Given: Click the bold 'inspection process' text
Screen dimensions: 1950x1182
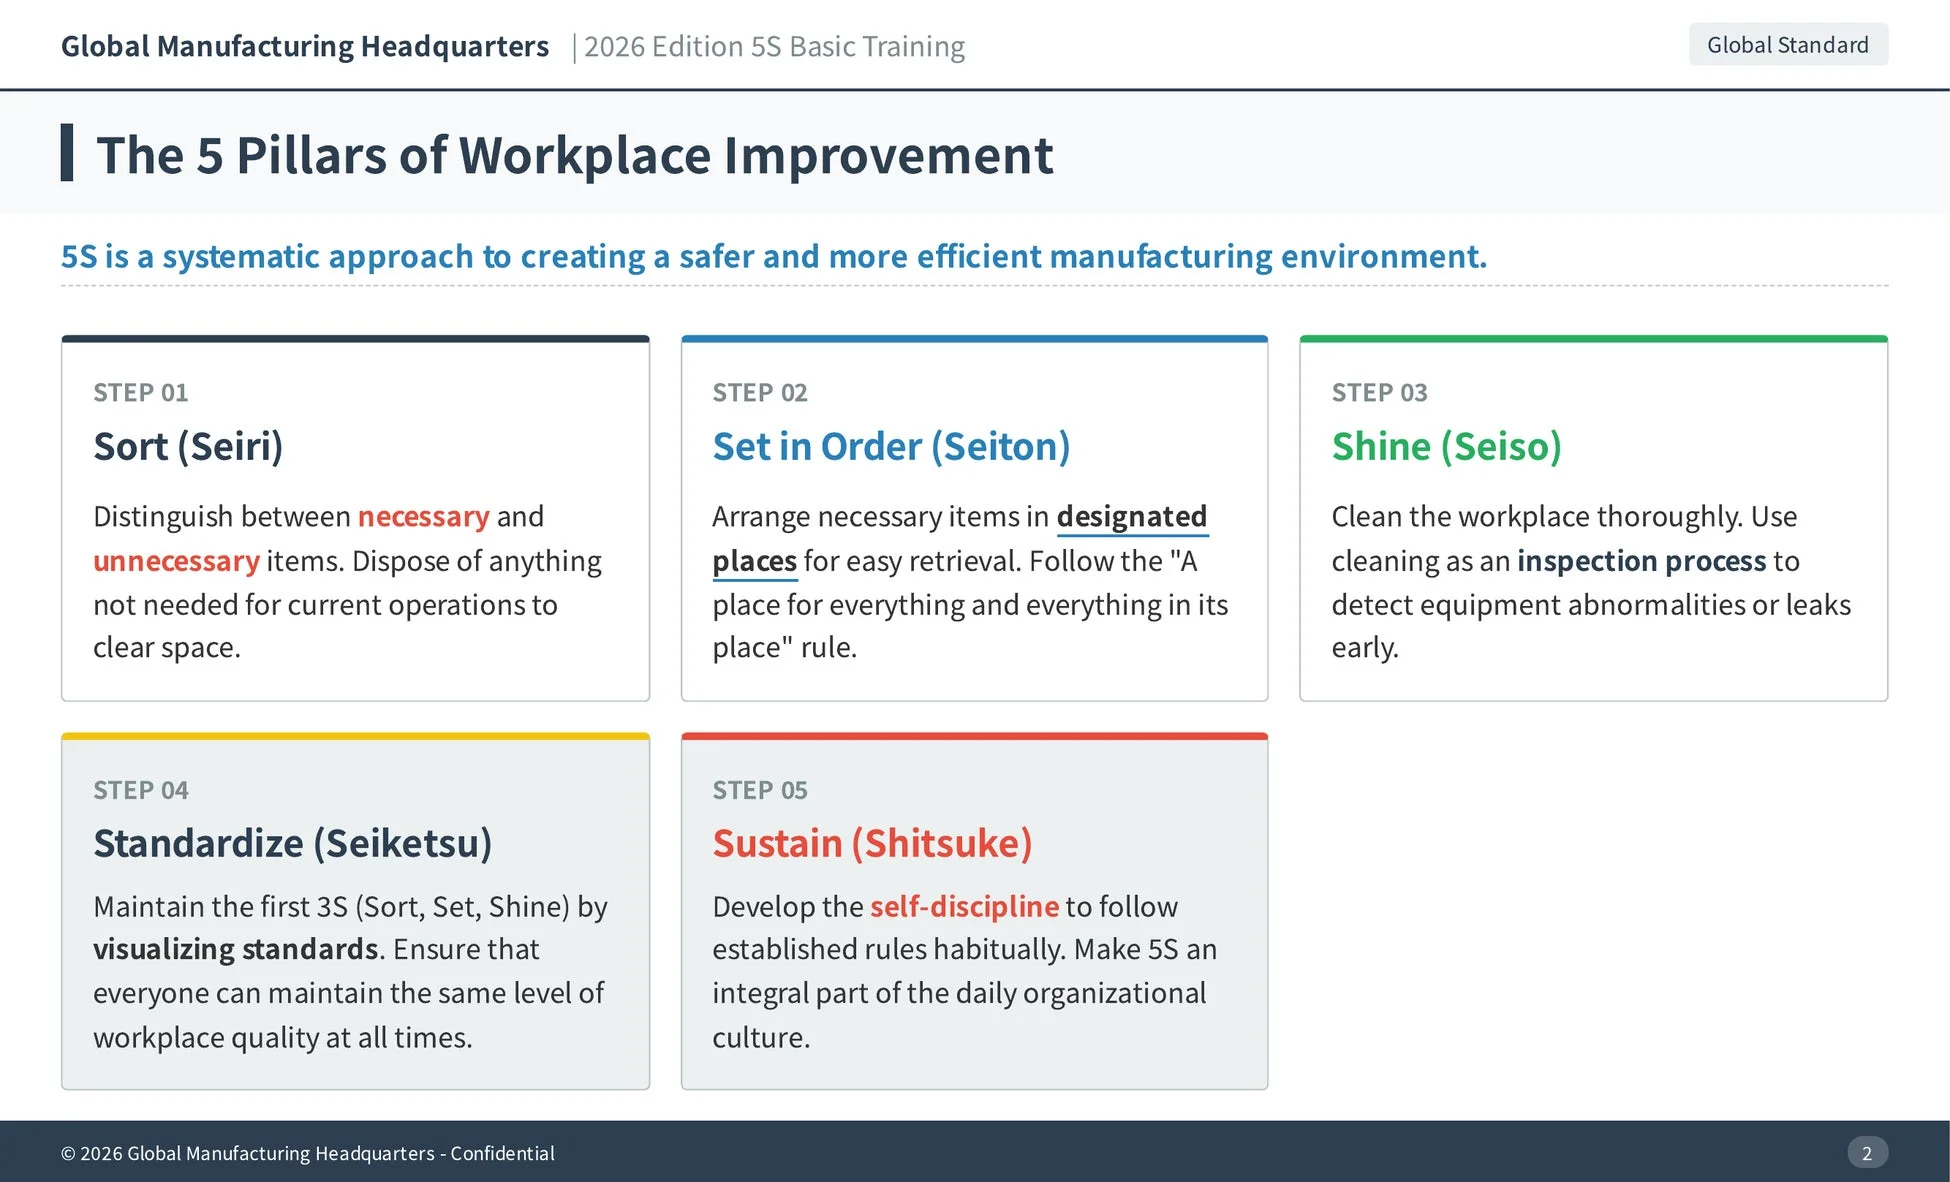Looking at the screenshot, I should (x=1641, y=561).
